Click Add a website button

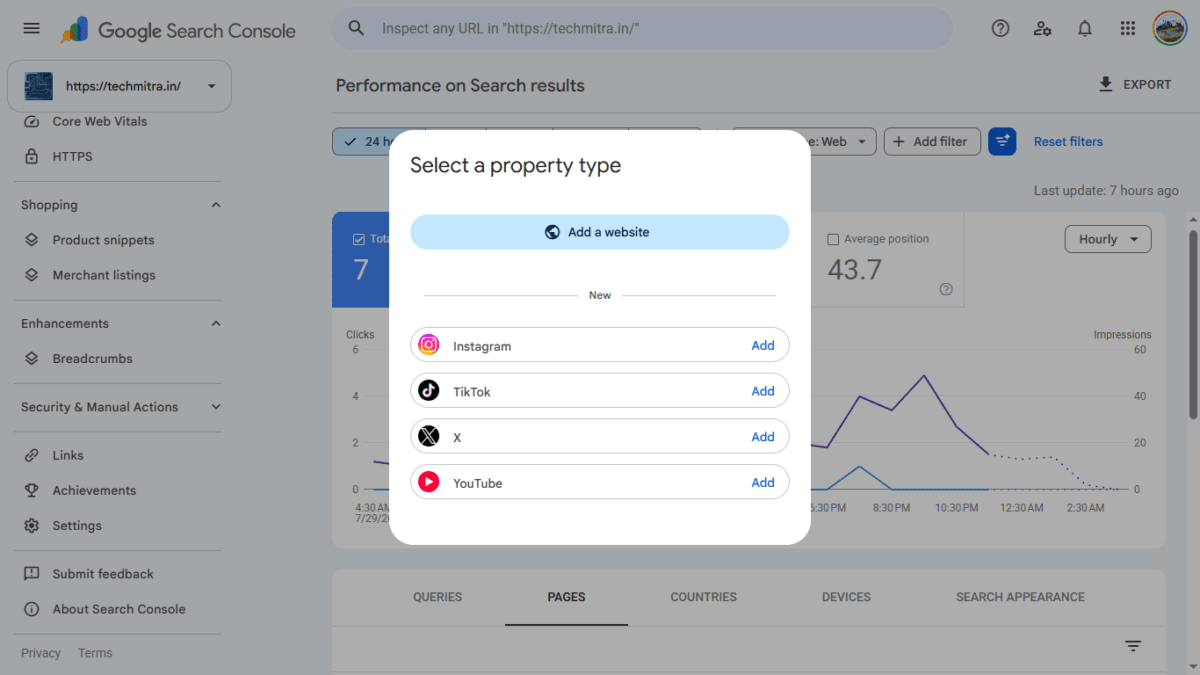[x=599, y=232]
